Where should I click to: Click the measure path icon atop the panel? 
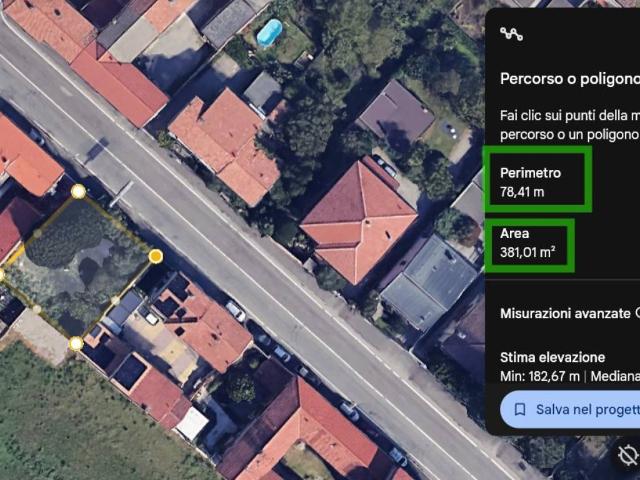click(512, 34)
